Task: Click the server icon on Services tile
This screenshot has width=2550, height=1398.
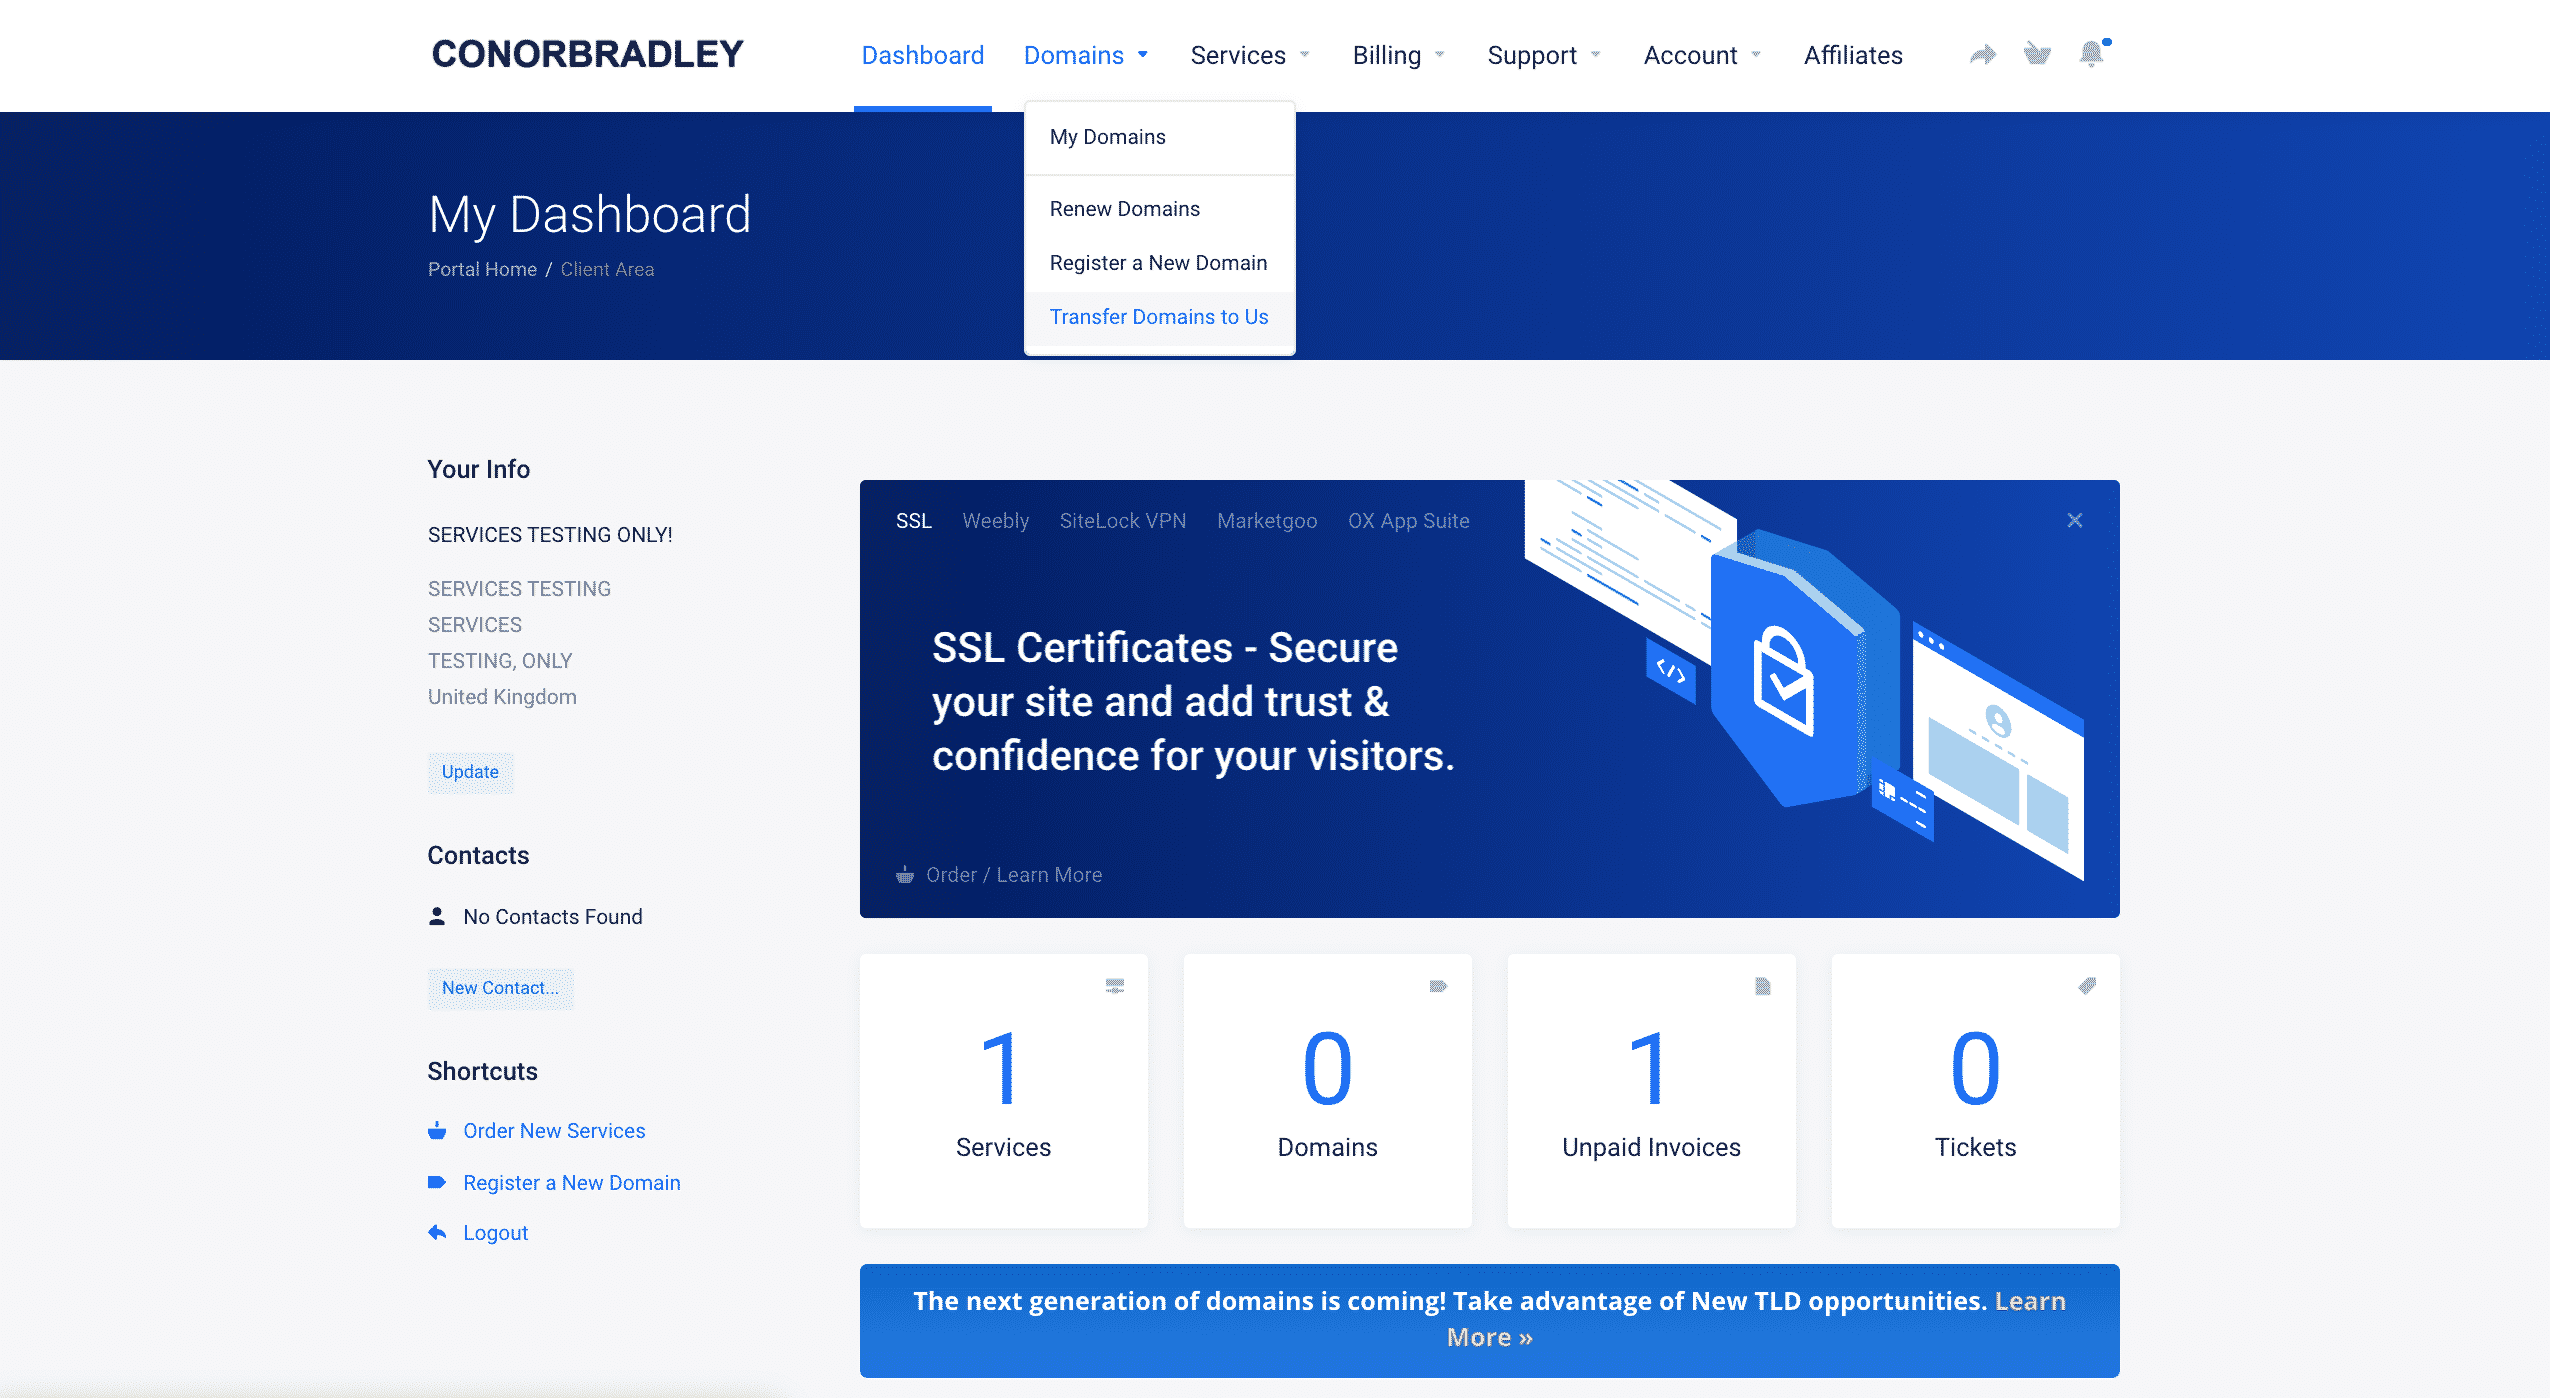Action: pos(1115,986)
